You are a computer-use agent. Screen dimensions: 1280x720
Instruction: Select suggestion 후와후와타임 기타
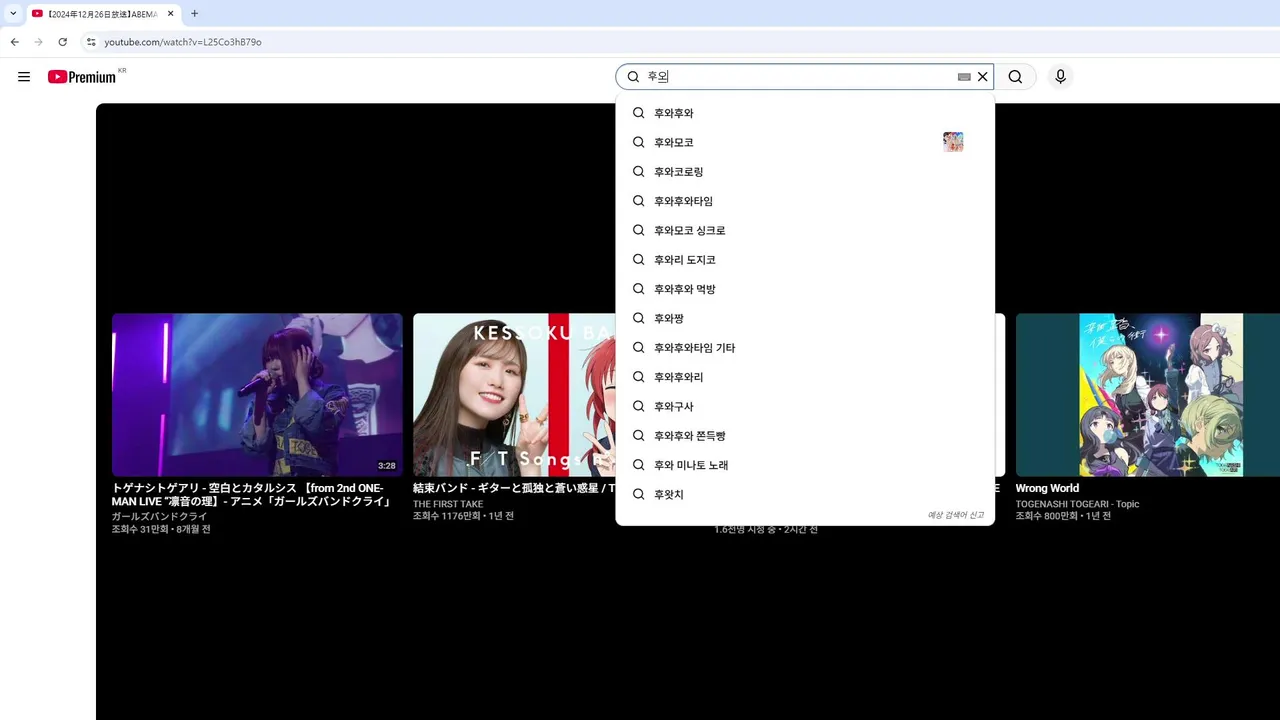click(x=805, y=348)
